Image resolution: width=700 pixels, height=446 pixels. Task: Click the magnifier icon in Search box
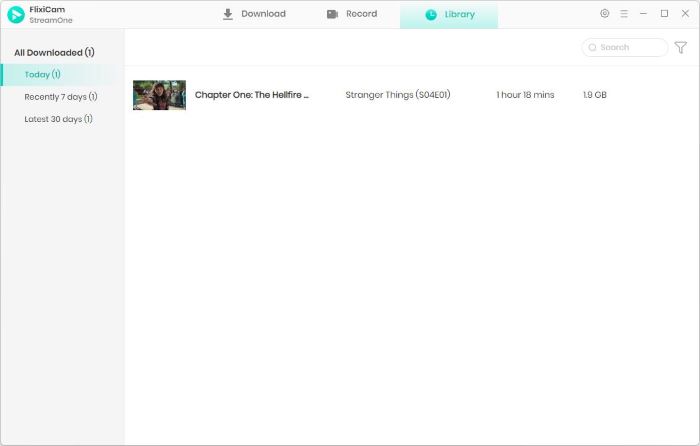[592, 47]
